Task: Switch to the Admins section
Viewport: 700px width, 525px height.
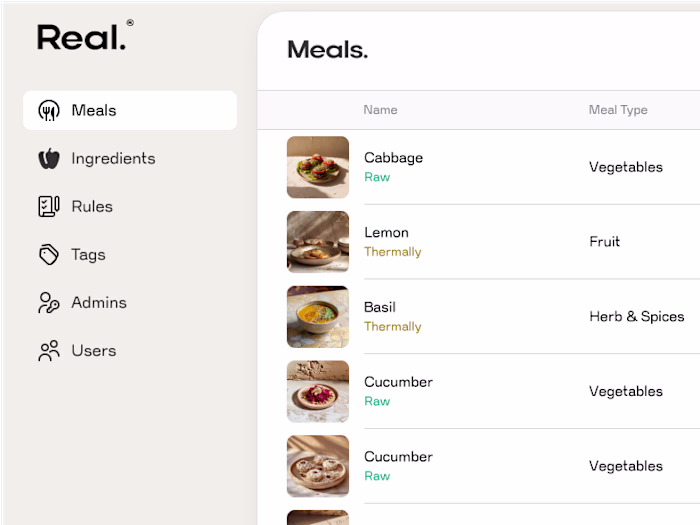Action: [x=99, y=303]
